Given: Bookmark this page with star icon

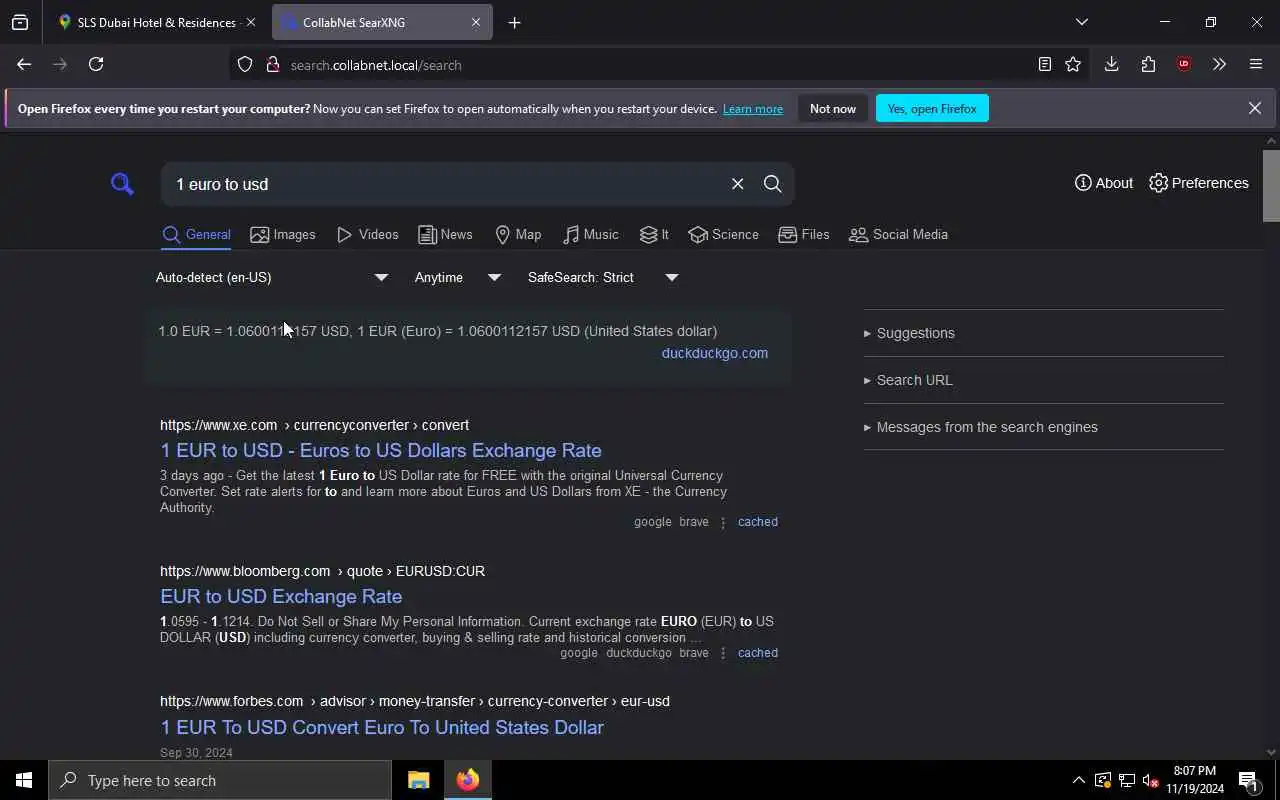Looking at the screenshot, I should [x=1073, y=64].
